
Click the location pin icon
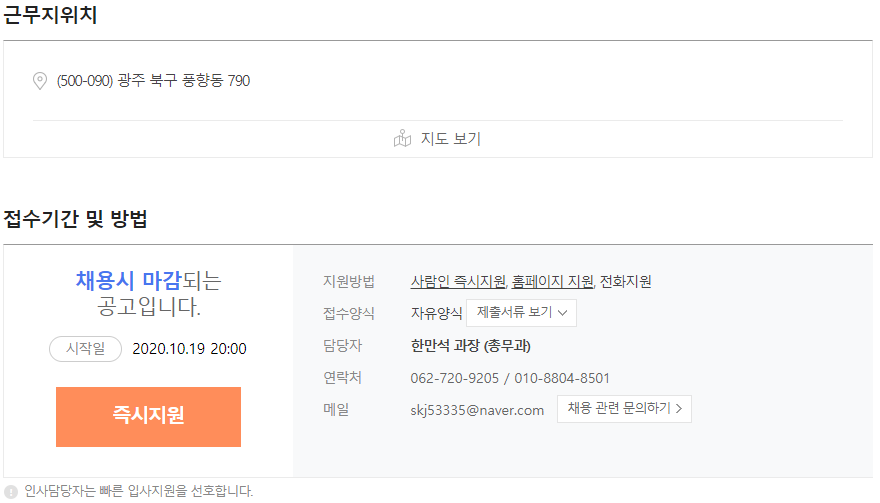[x=40, y=81]
